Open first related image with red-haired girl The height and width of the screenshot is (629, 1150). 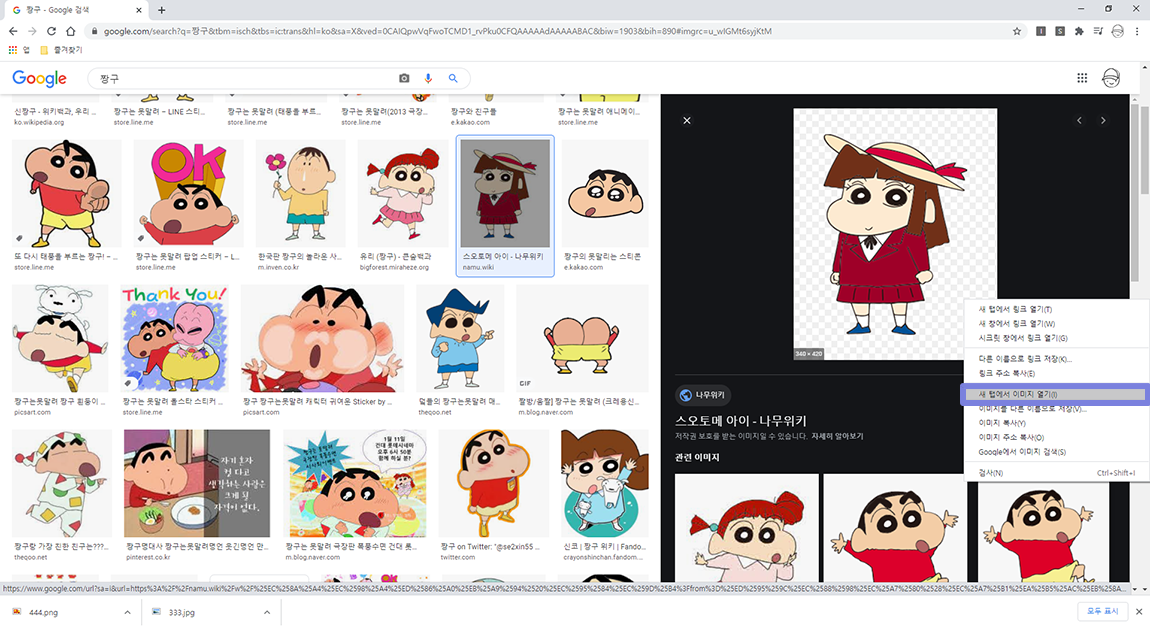coord(747,528)
